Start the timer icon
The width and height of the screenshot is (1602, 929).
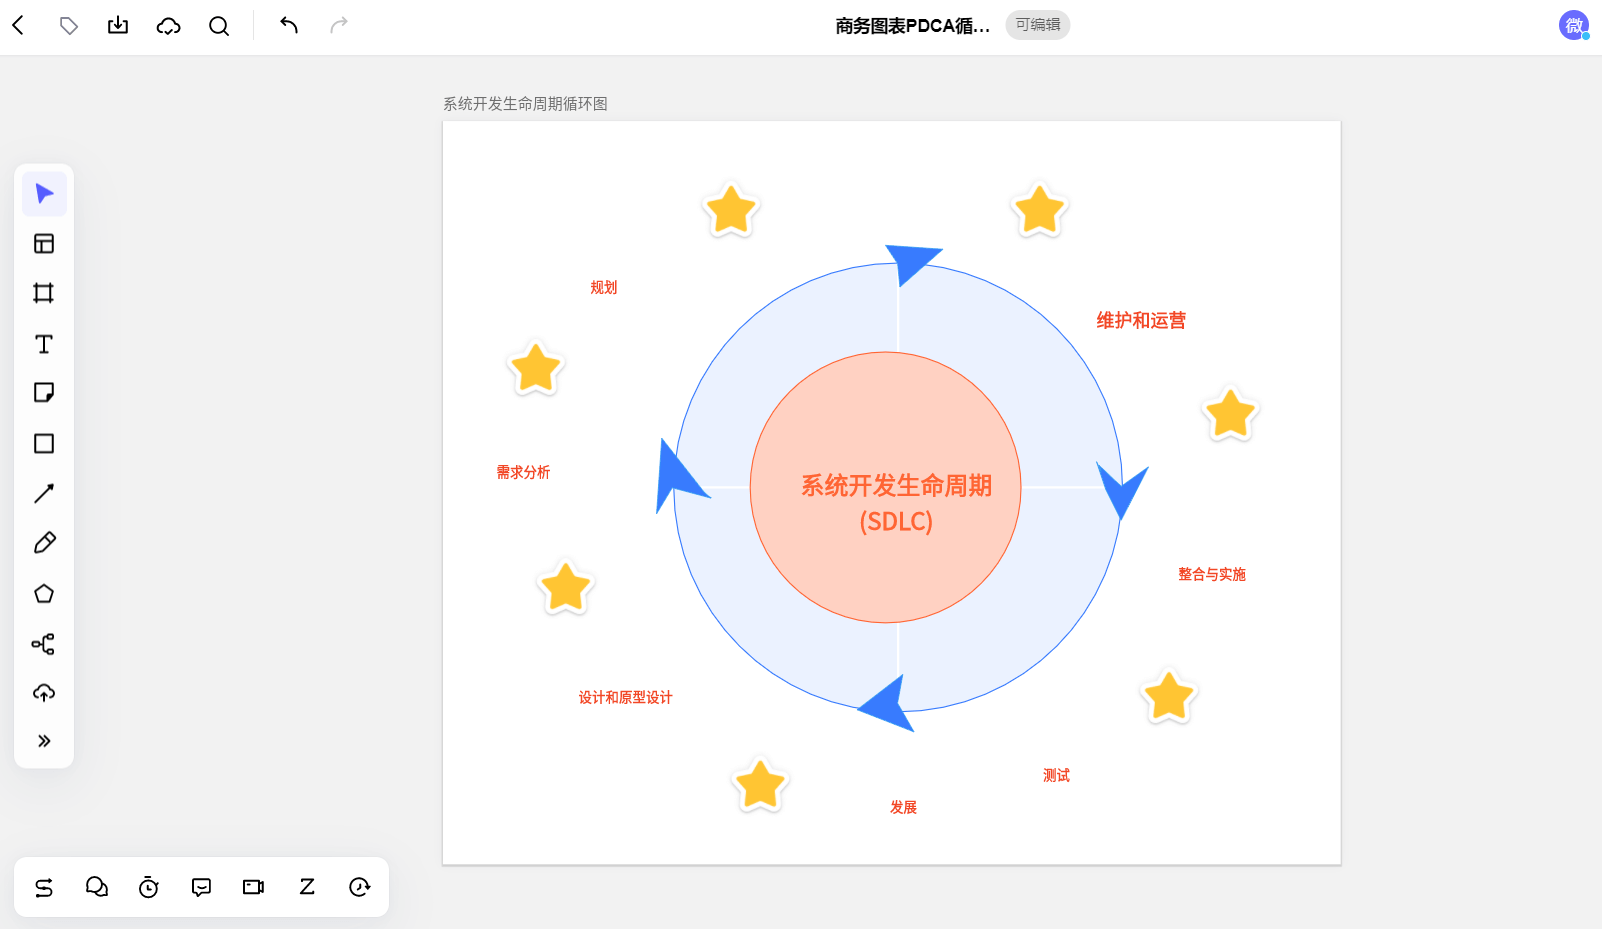149,887
